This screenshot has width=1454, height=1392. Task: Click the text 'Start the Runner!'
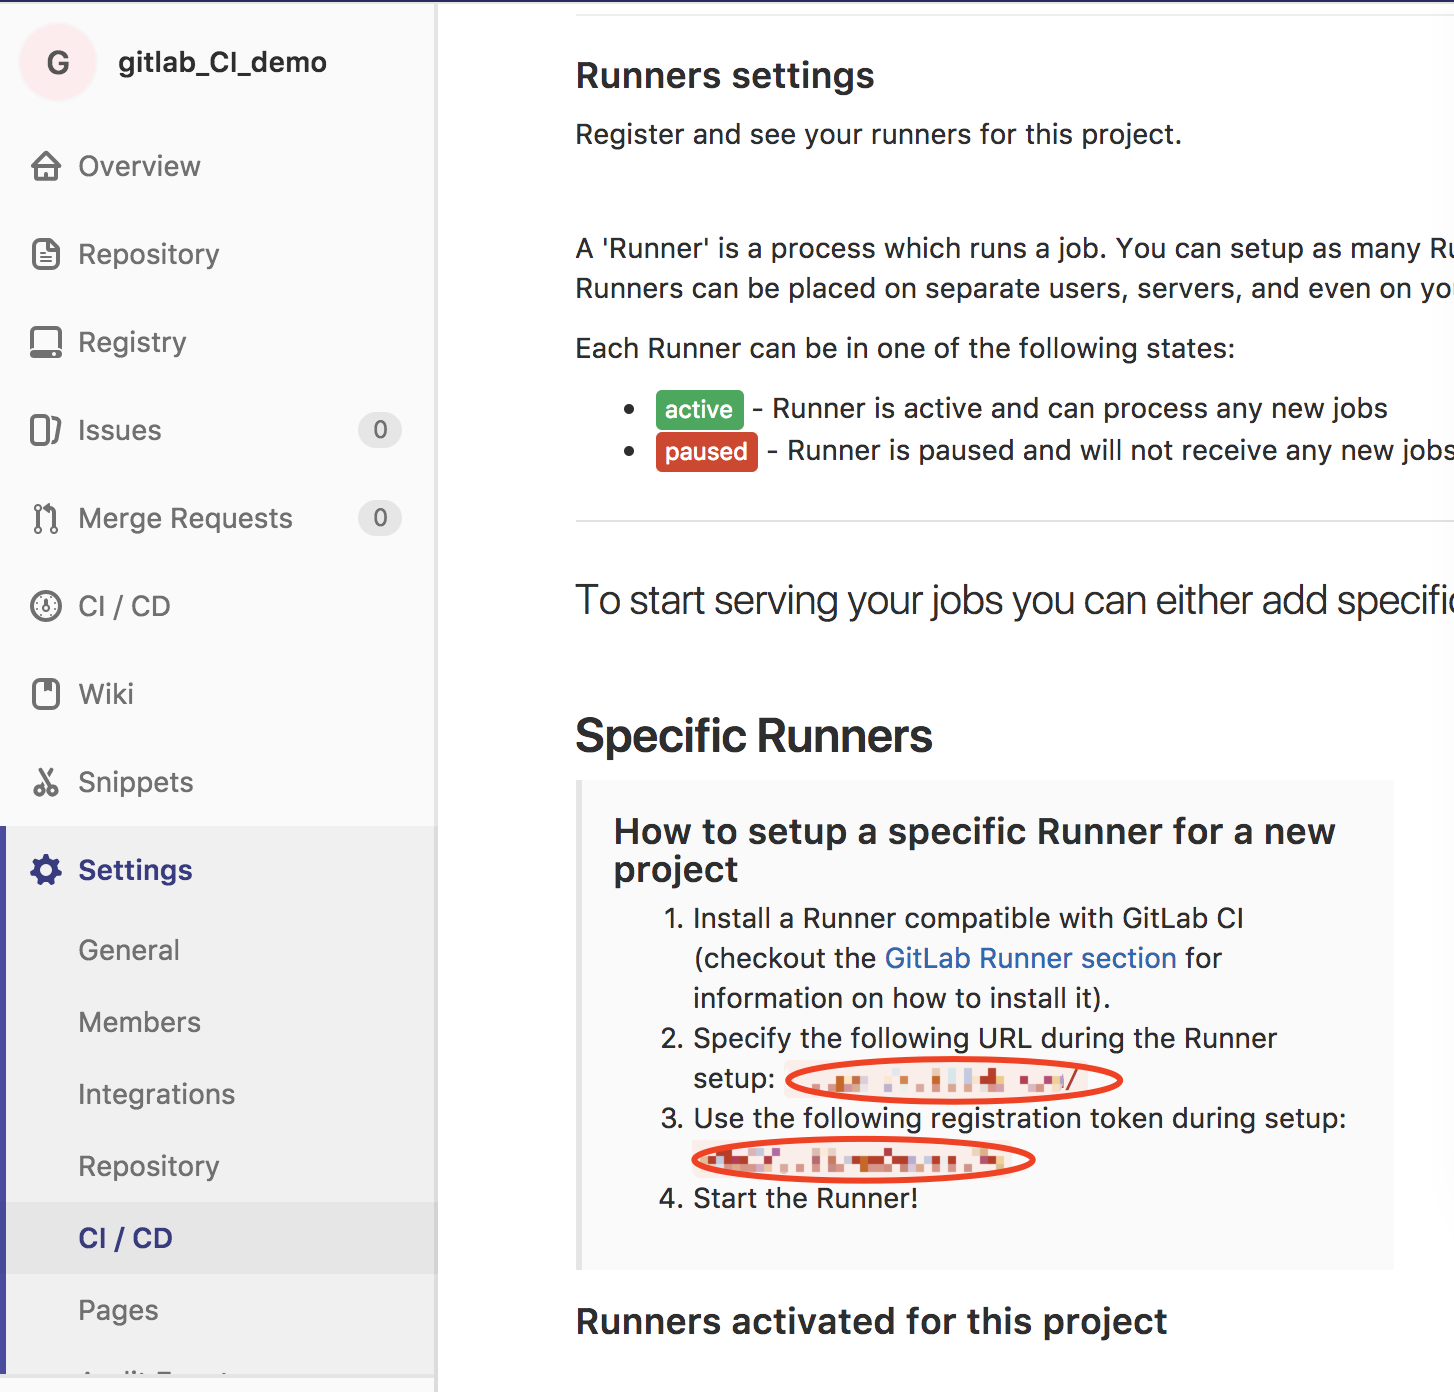[806, 1198]
